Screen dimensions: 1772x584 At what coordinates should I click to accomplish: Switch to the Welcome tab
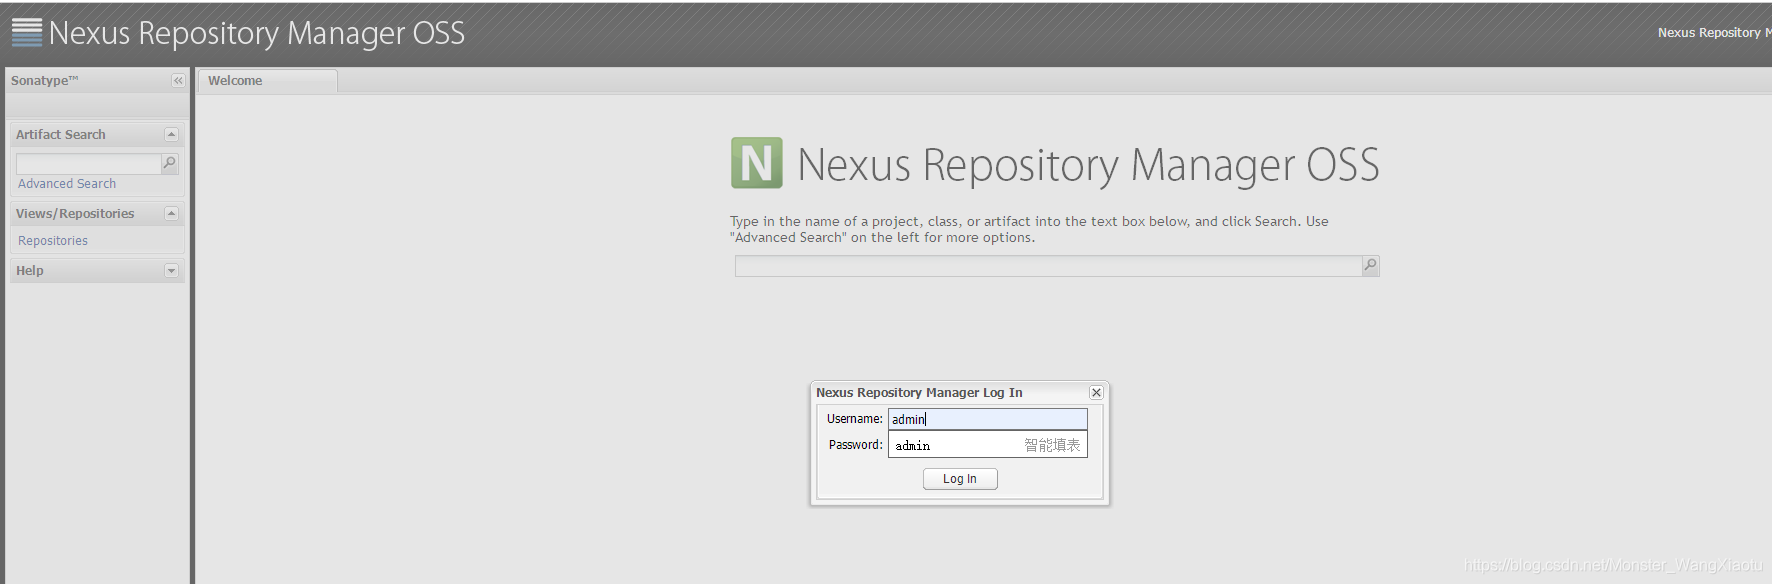(x=267, y=81)
